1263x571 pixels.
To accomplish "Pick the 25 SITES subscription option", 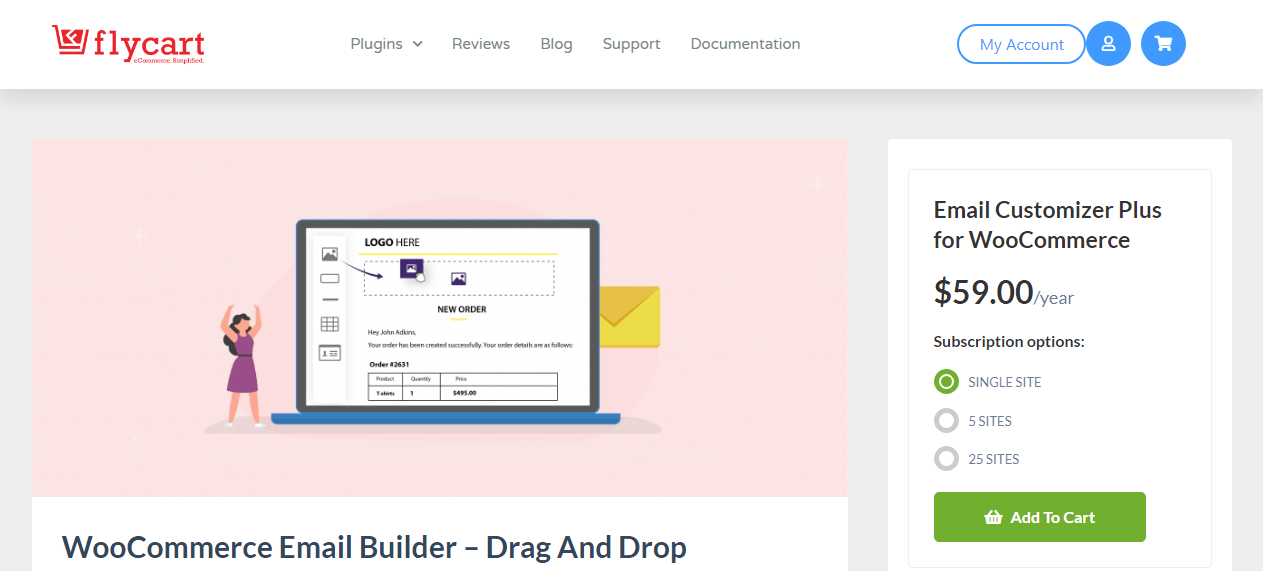I will coord(946,459).
